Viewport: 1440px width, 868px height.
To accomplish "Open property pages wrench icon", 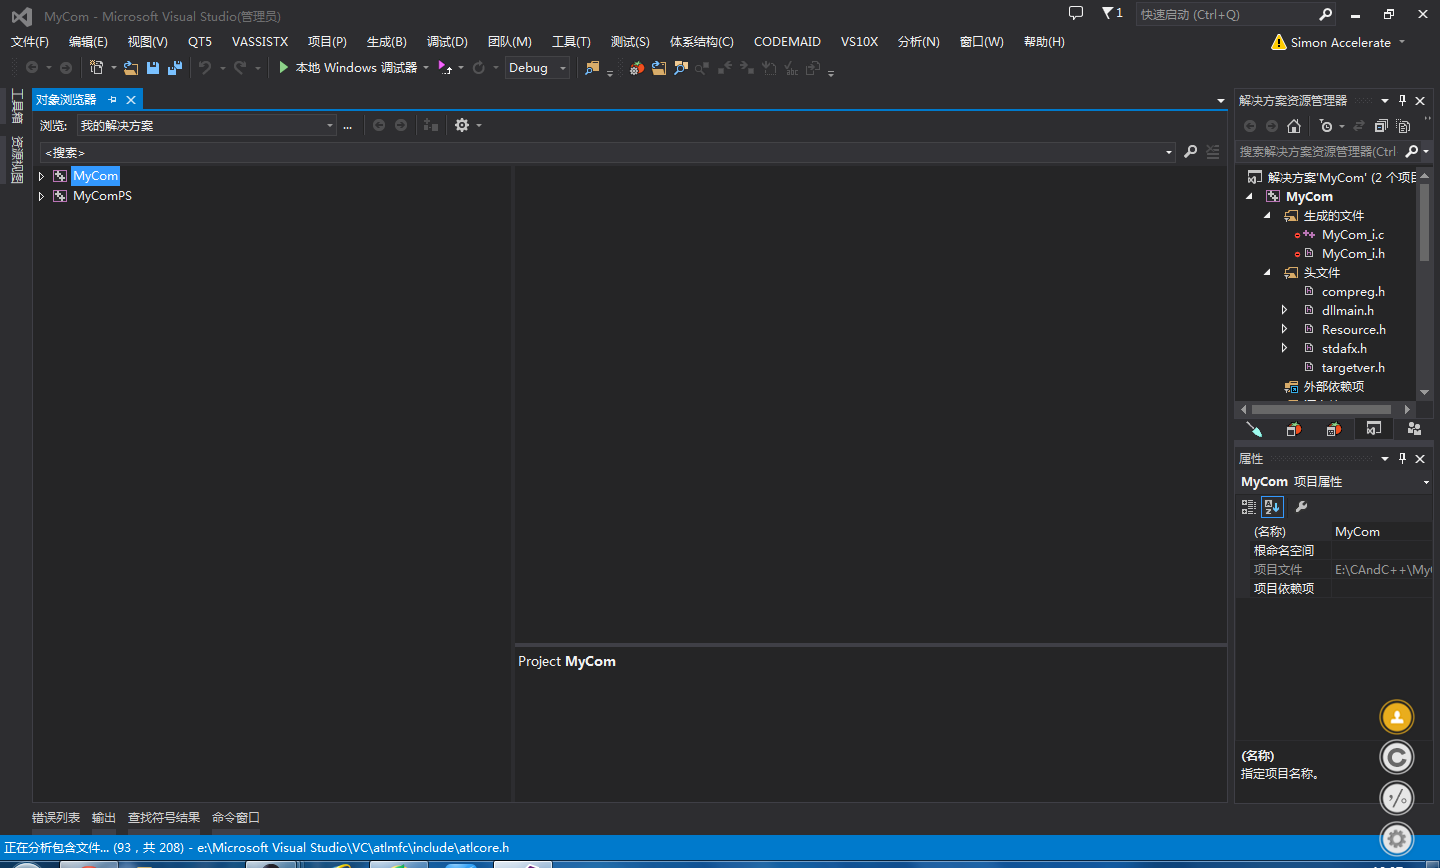I will (1301, 507).
